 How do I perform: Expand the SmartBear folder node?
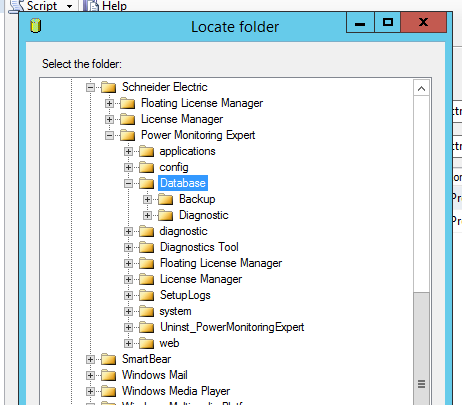pyautogui.click(x=90, y=359)
